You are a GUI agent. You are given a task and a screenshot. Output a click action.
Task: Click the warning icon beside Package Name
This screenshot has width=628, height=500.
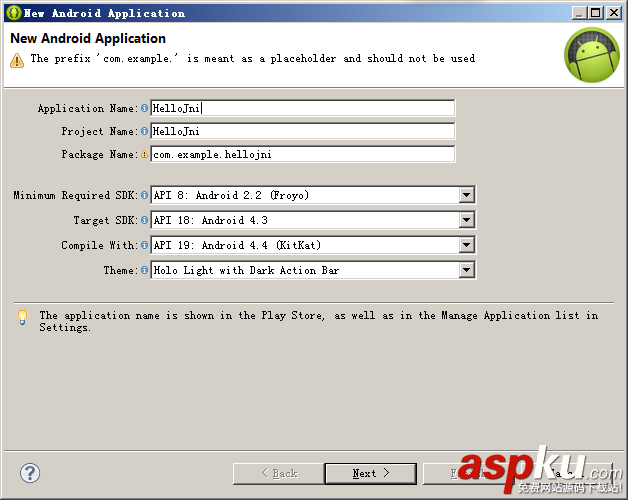(x=144, y=155)
